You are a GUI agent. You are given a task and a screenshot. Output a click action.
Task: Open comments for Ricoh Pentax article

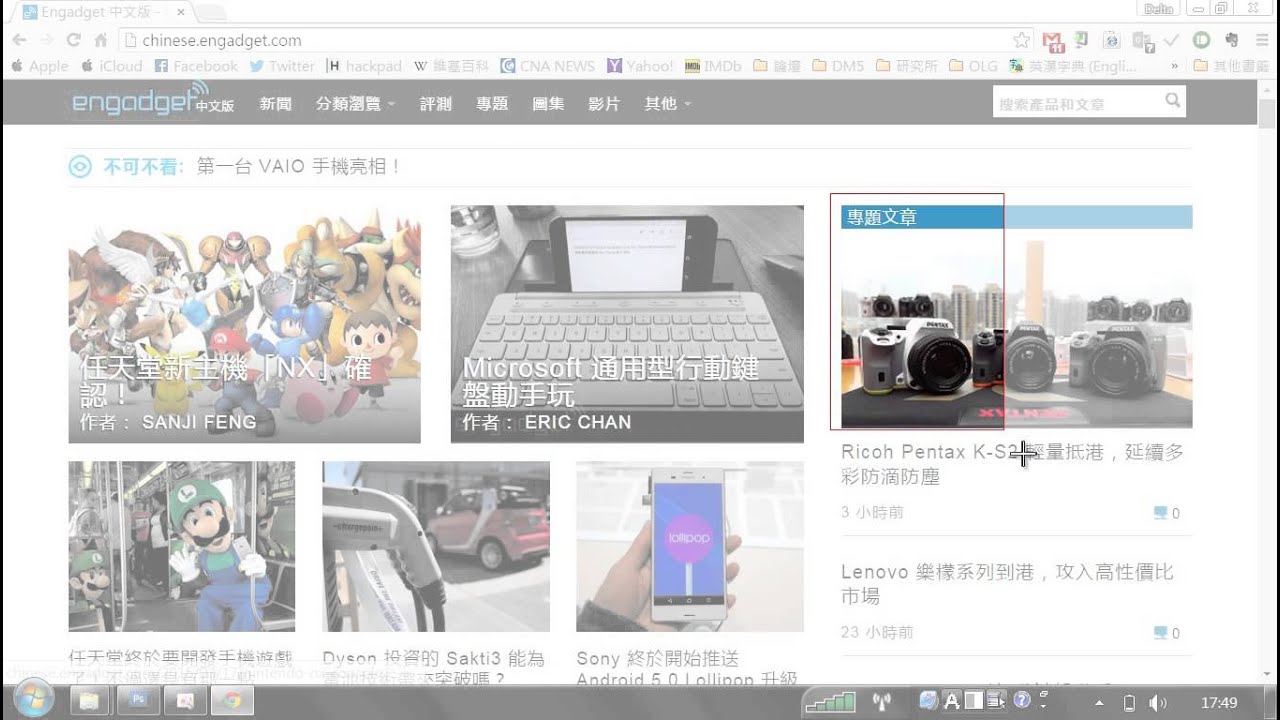[1167, 513]
